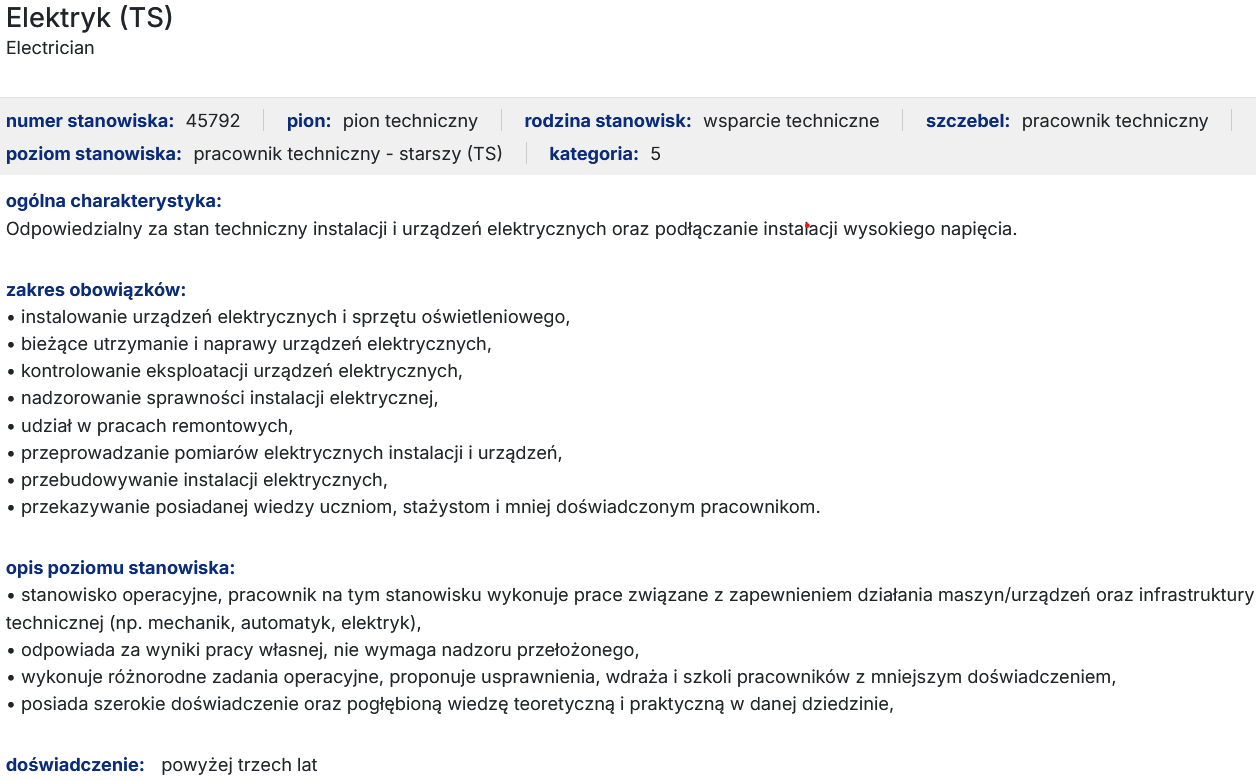Click the przebudowywanie instalacji elektrycznych item
1256x780 pixels.
pos(204,480)
